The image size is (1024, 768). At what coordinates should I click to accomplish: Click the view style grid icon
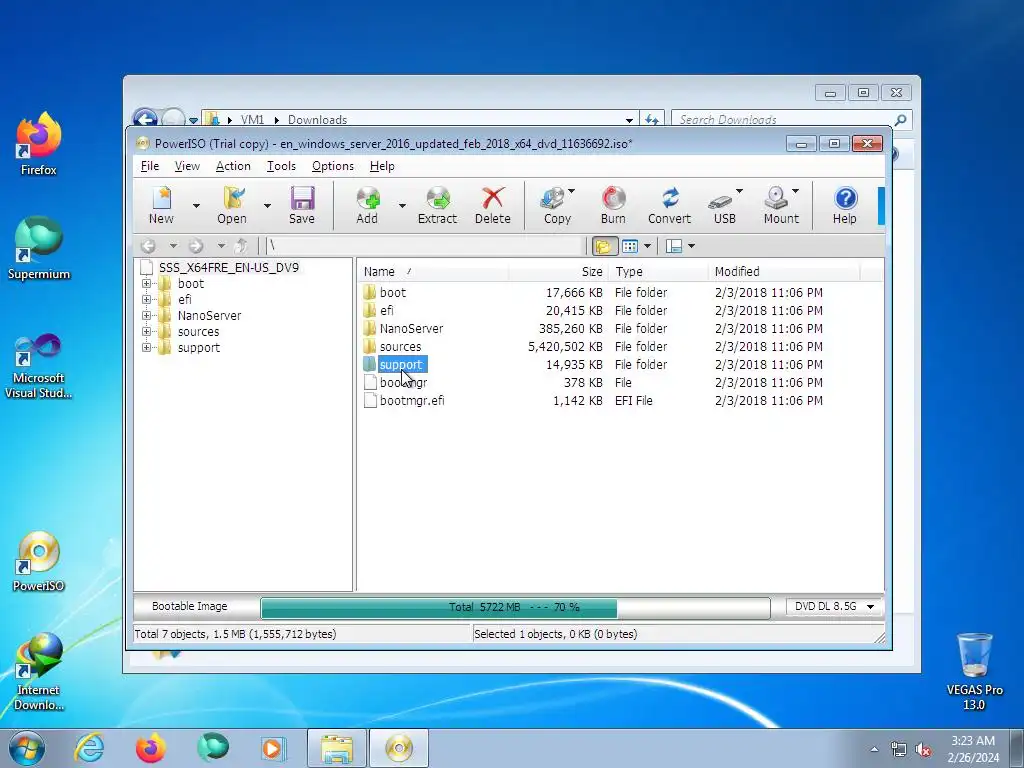[x=630, y=246]
